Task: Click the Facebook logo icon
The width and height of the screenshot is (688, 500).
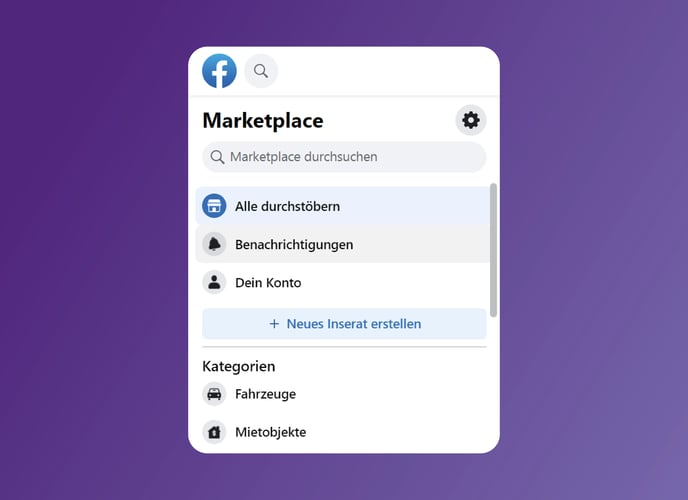Action: pyautogui.click(x=219, y=71)
